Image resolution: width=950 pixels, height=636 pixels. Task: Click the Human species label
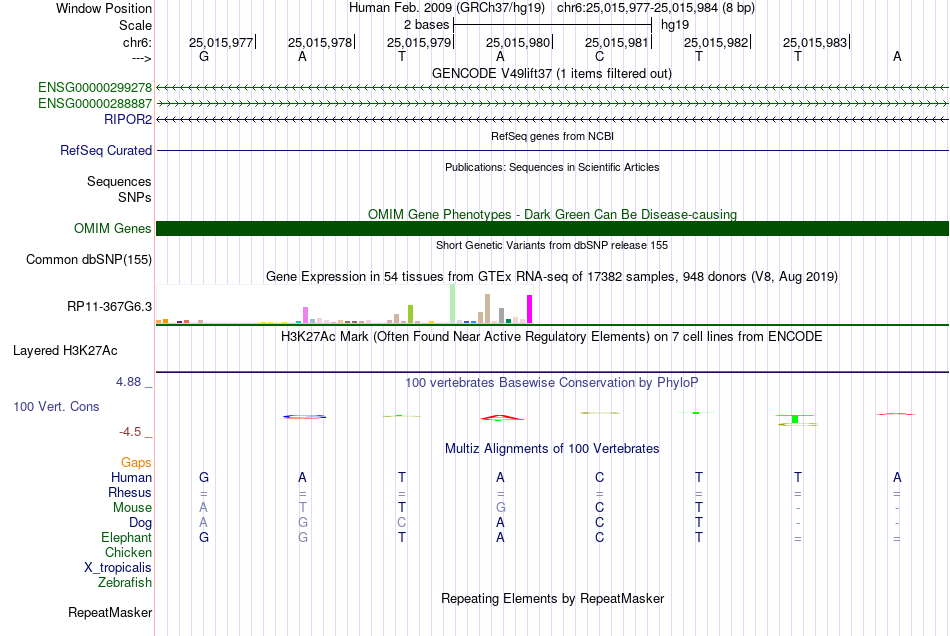coord(131,478)
